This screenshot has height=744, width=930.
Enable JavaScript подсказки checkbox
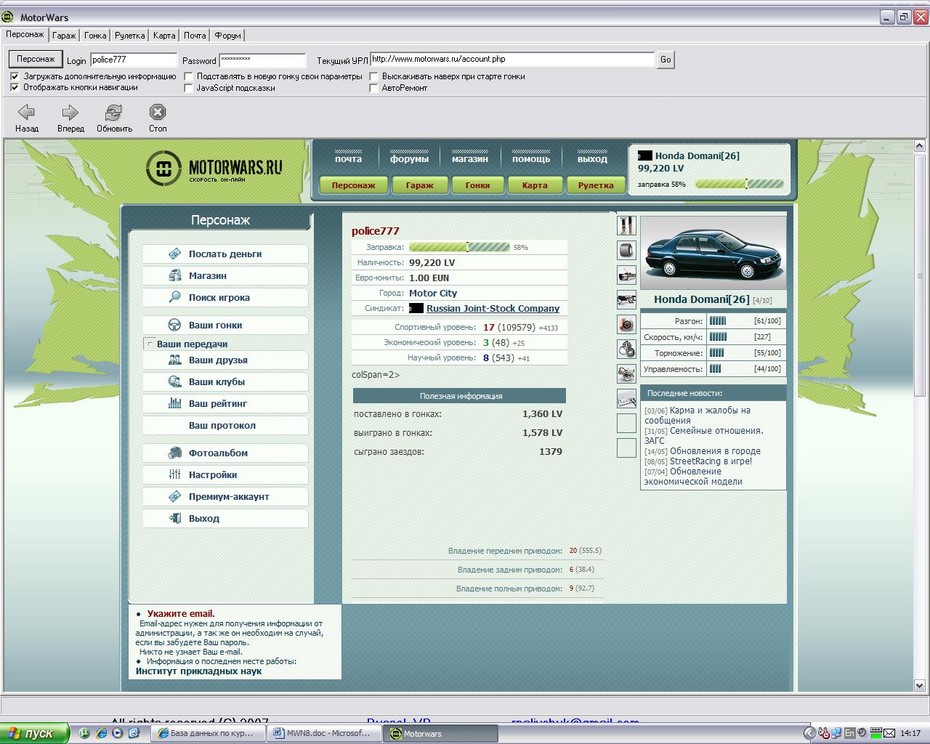(188, 88)
